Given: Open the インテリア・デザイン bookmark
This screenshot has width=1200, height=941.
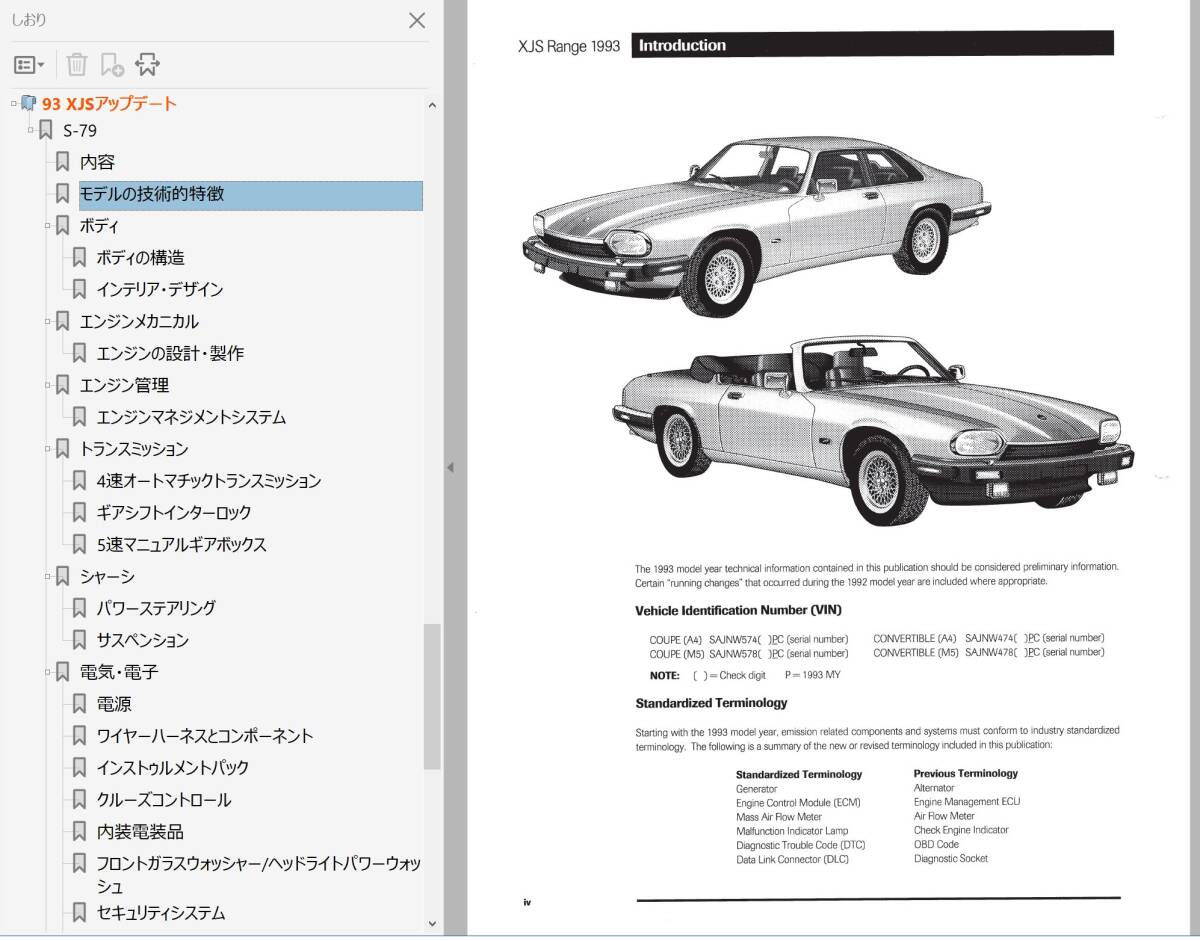Looking at the screenshot, I should 160,290.
